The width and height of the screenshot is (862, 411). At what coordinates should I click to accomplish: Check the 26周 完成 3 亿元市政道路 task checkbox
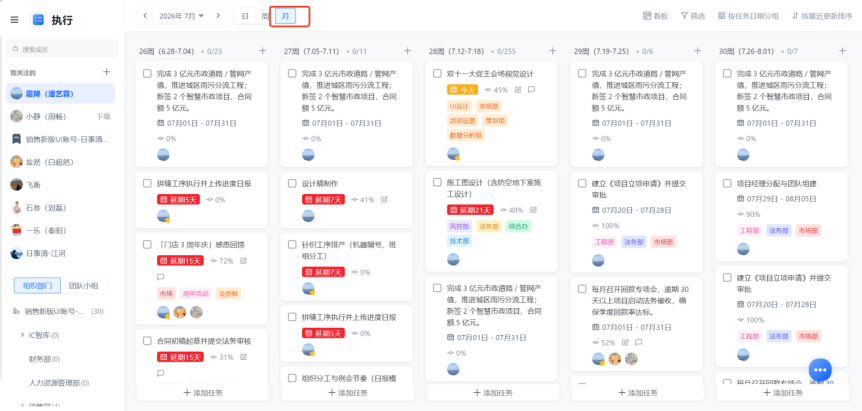point(147,74)
